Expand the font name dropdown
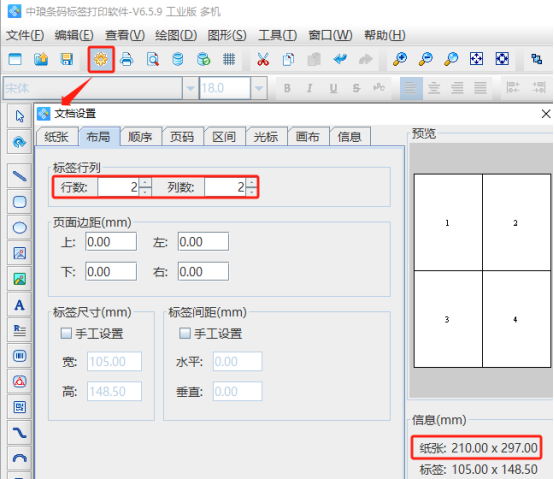Image resolution: width=554 pixels, height=479 pixels. coord(190,88)
